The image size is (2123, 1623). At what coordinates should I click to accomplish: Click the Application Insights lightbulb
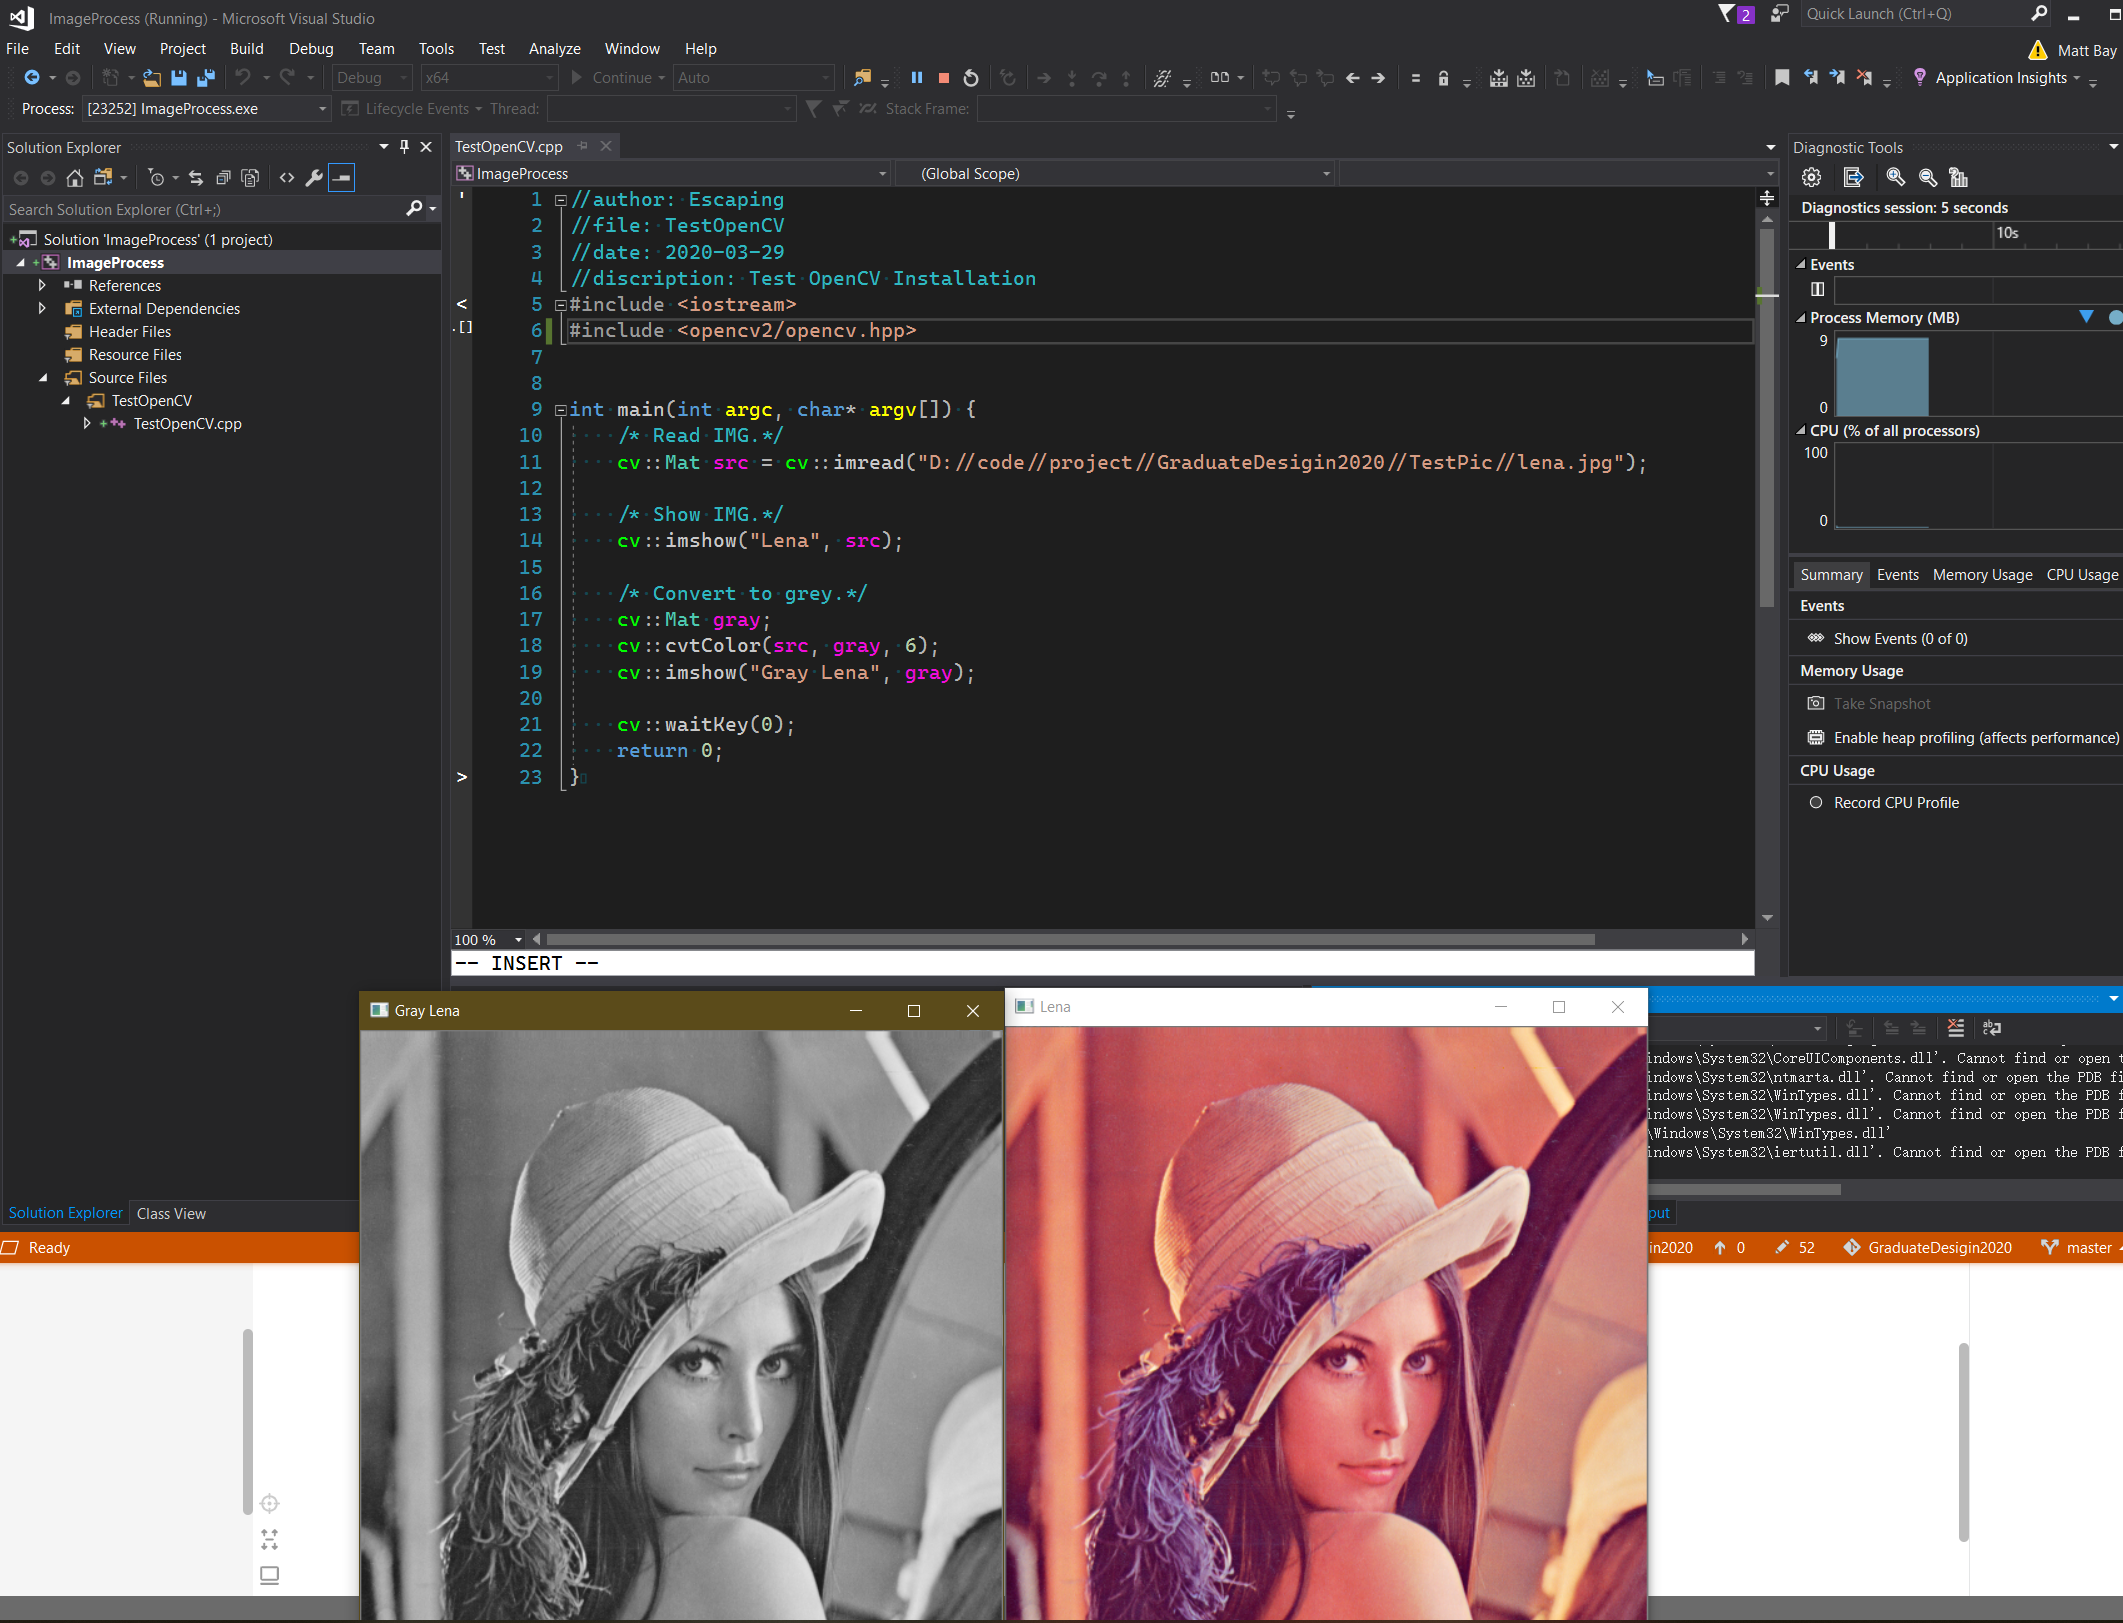(1919, 78)
